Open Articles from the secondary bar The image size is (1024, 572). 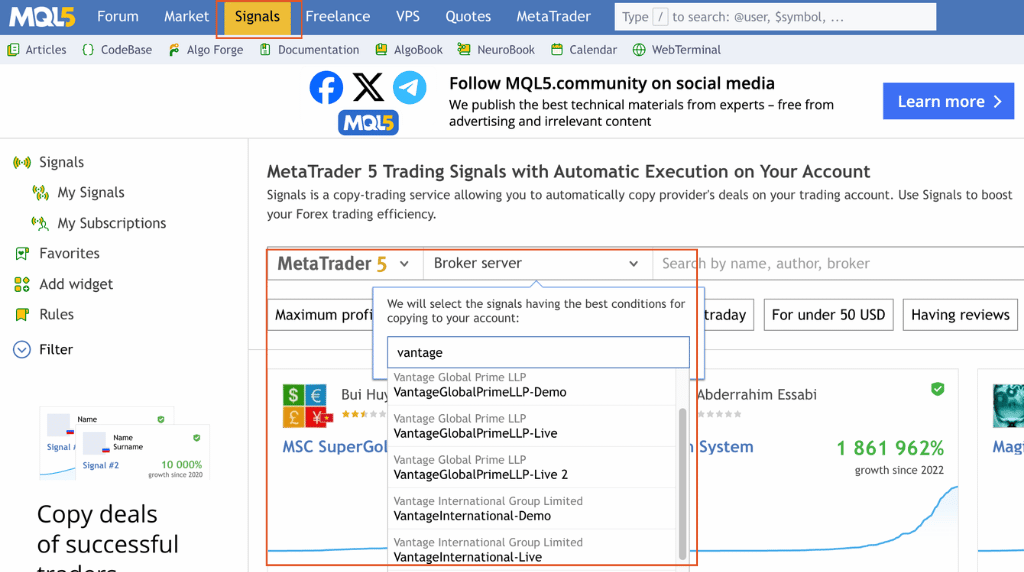pos(46,50)
